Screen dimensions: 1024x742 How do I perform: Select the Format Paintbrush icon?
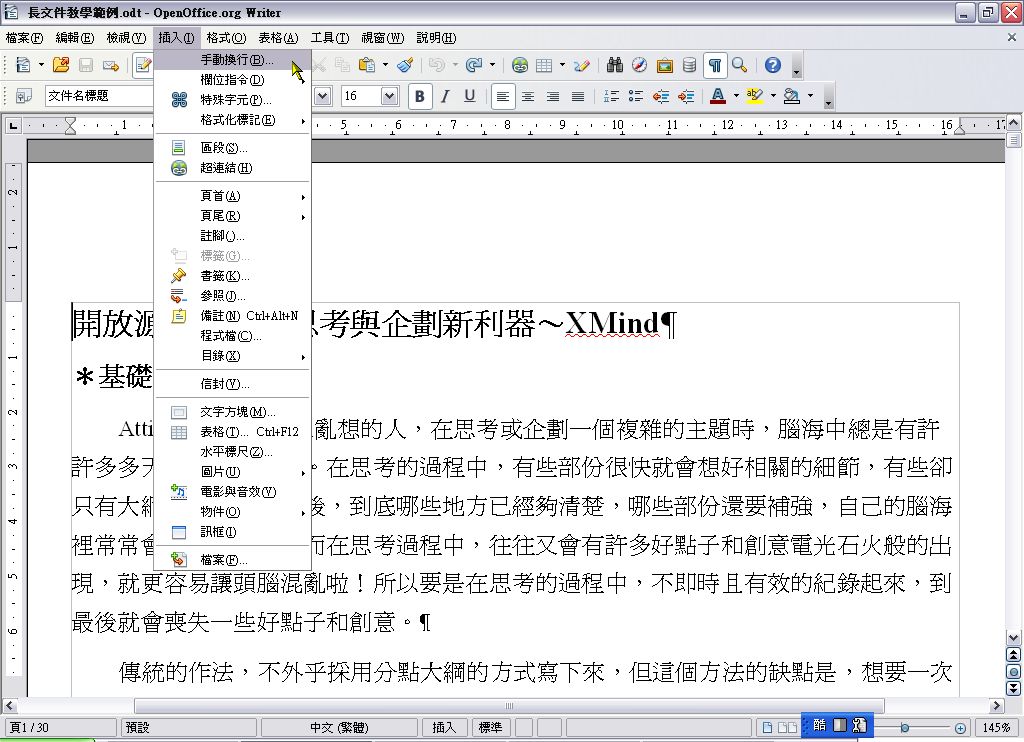tap(406, 65)
